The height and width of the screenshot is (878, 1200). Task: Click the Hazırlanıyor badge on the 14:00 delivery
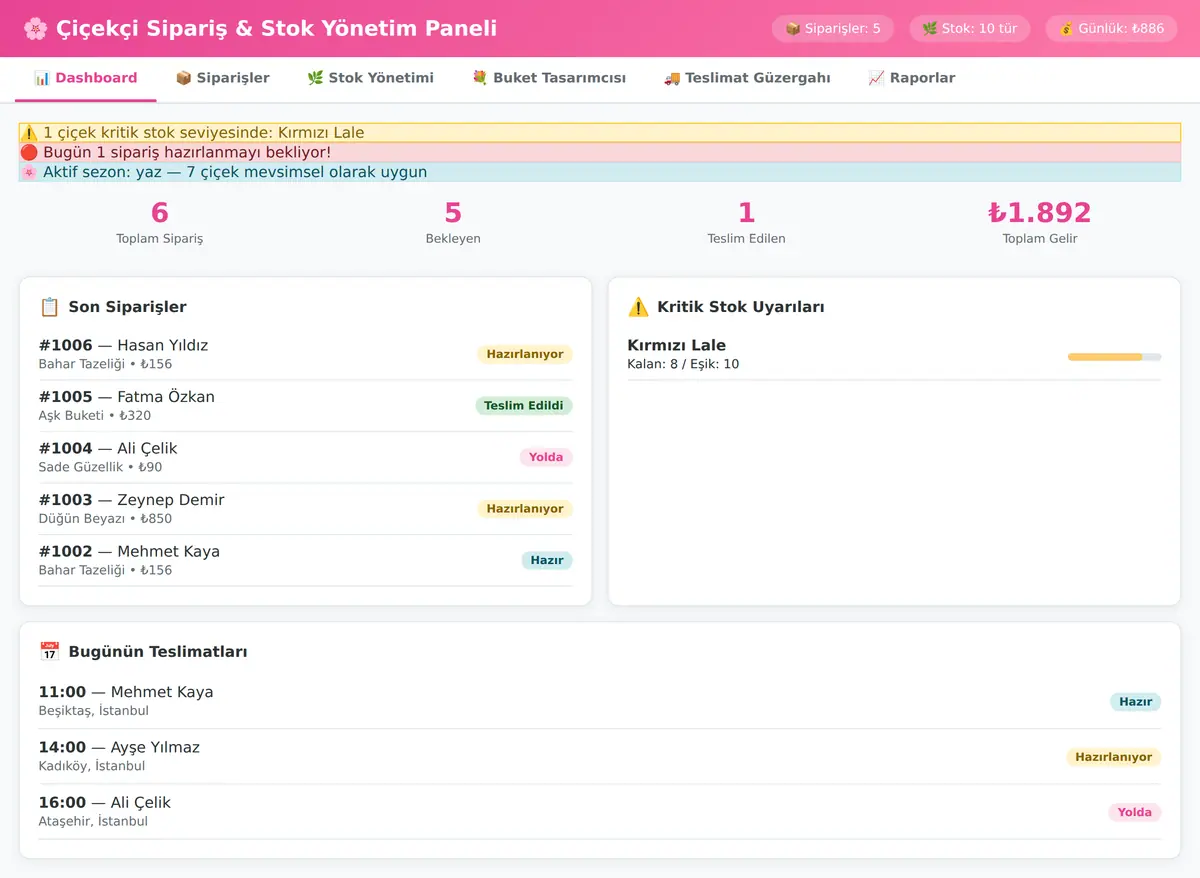point(1114,757)
